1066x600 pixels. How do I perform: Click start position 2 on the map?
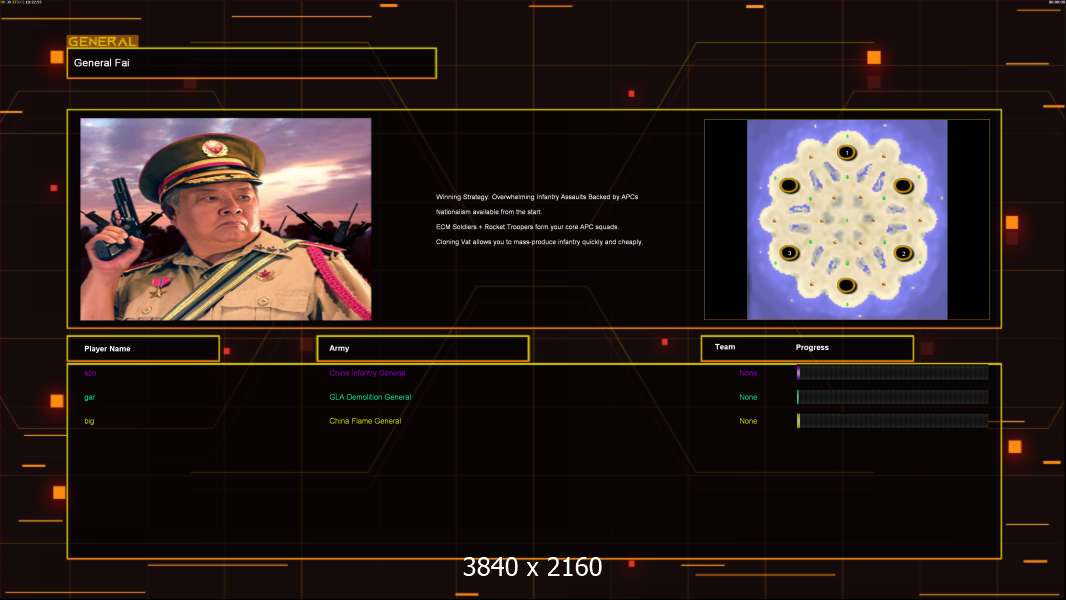point(903,253)
